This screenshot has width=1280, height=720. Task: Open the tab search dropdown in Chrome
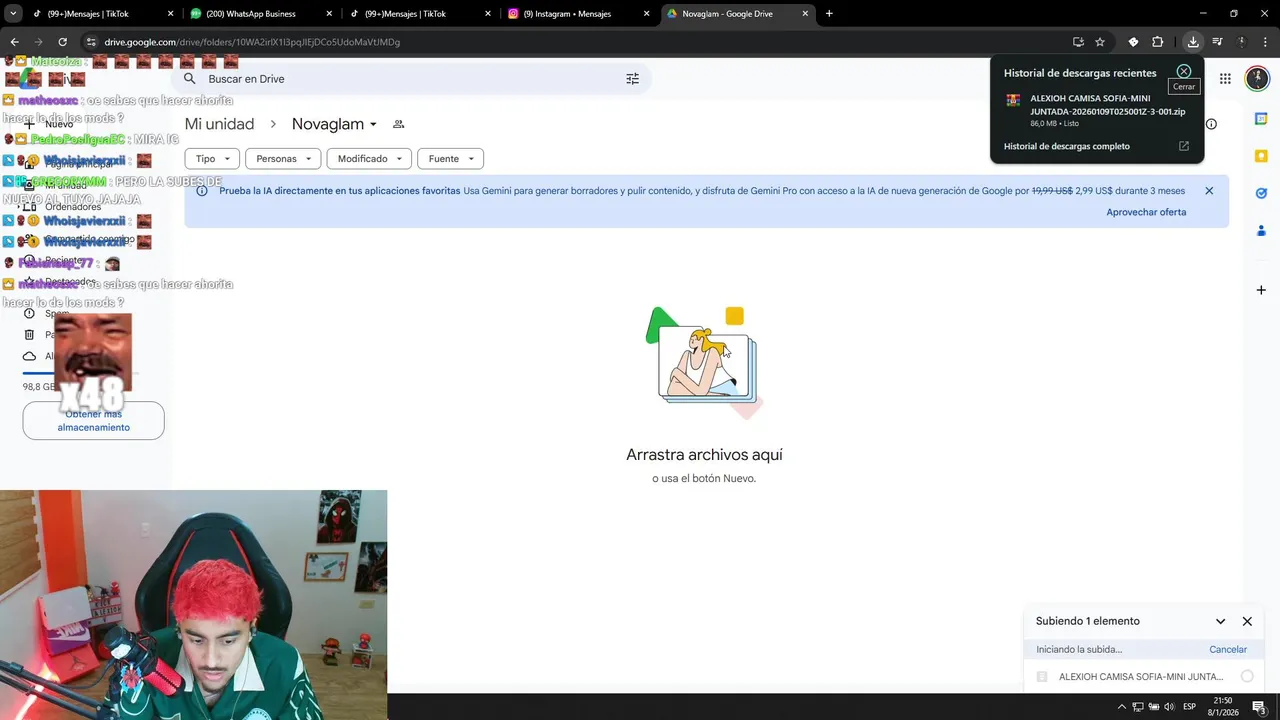[13, 14]
